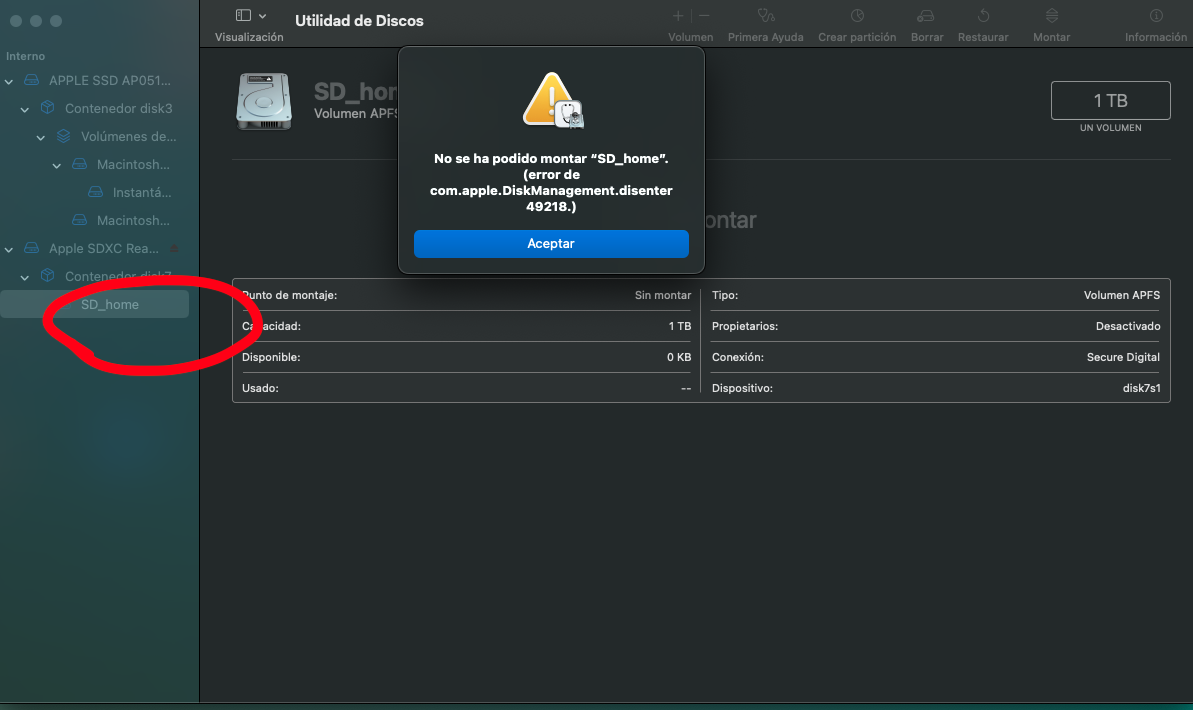Screen dimensions: 1193x710
Task: Collapse the APPLE SSD disk tree
Action: pyautogui.click(x=10, y=80)
